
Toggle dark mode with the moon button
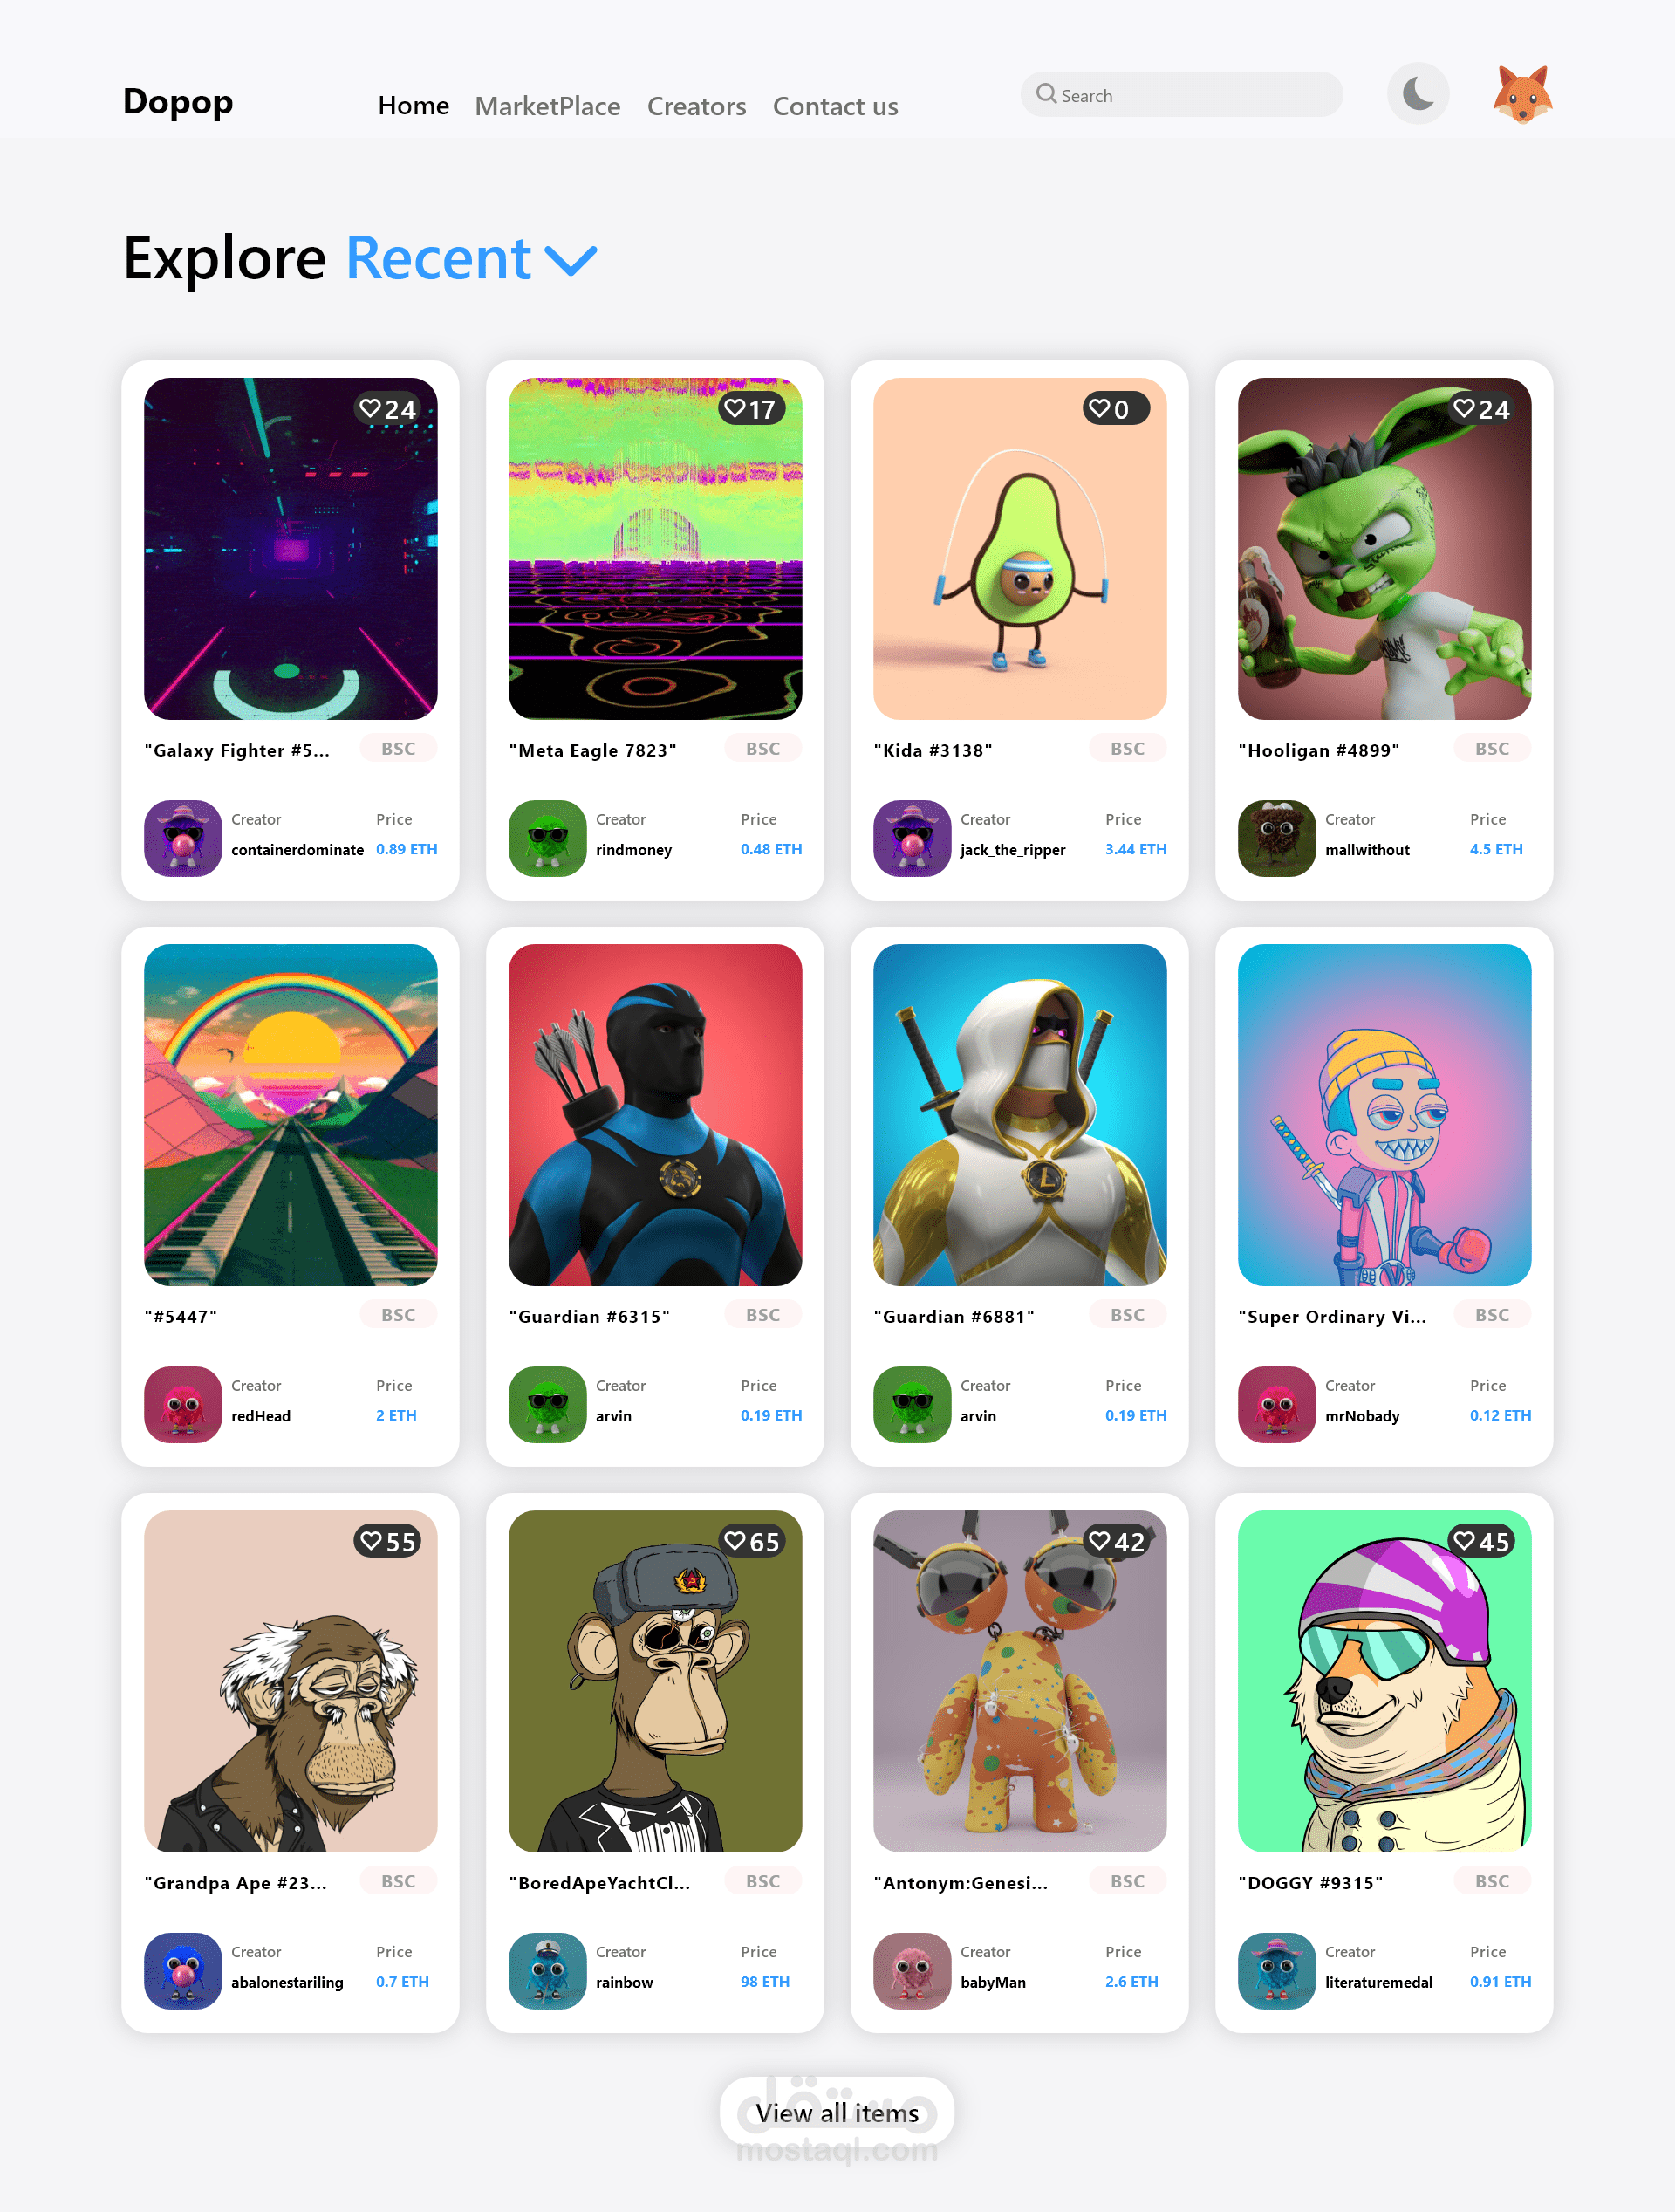(x=1417, y=95)
